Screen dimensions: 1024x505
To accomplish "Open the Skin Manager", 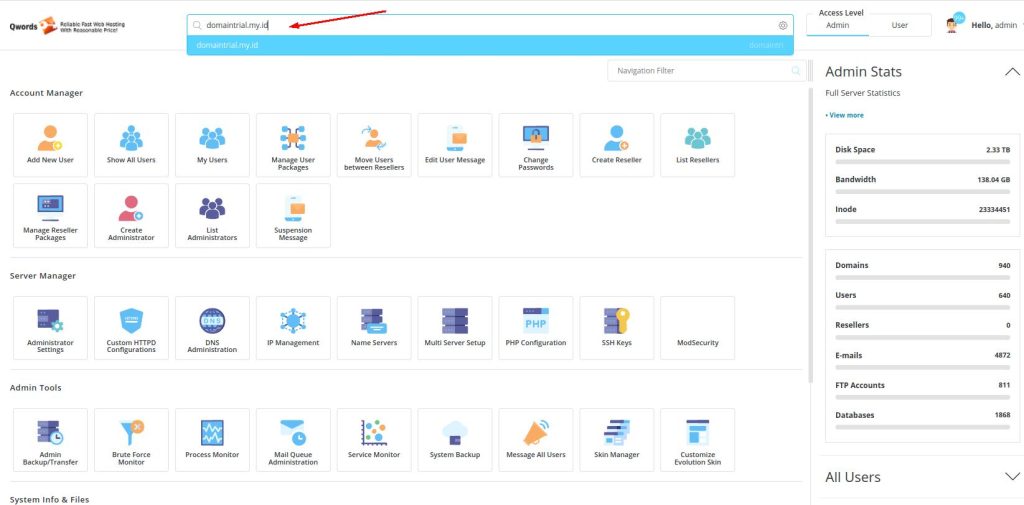I will [x=617, y=440].
